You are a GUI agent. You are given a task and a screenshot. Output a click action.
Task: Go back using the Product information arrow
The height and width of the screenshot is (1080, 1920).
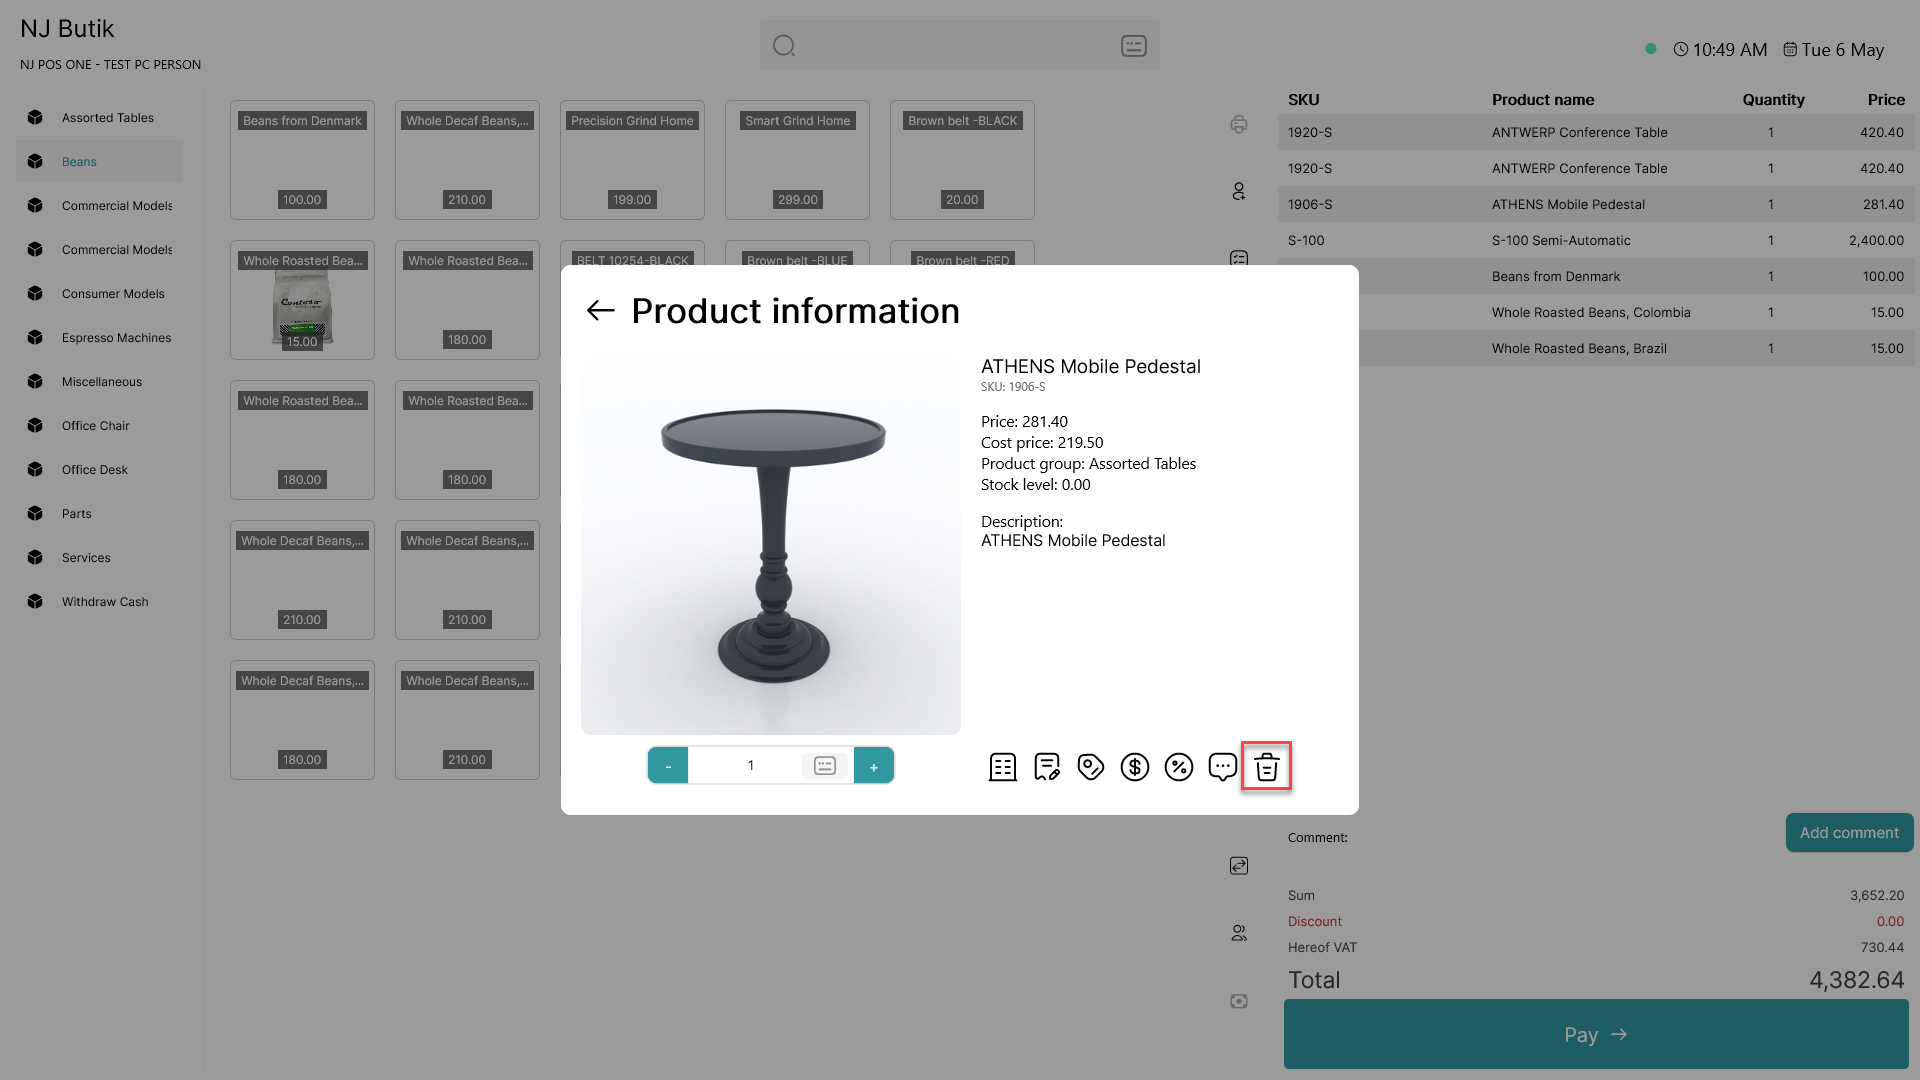click(600, 311)
